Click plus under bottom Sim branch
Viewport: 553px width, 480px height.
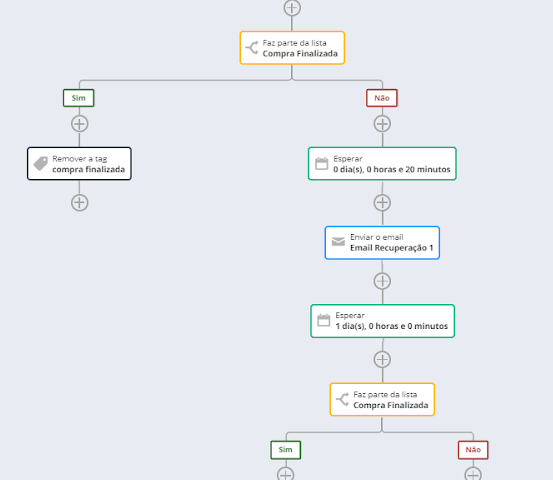pos(285,474)
